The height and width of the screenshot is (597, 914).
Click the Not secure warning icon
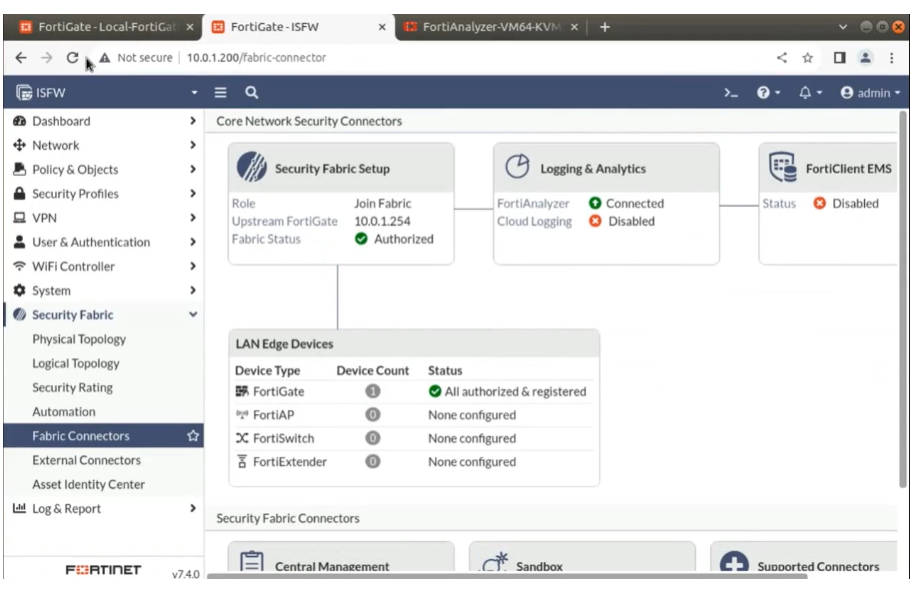[x=104, y=58]
